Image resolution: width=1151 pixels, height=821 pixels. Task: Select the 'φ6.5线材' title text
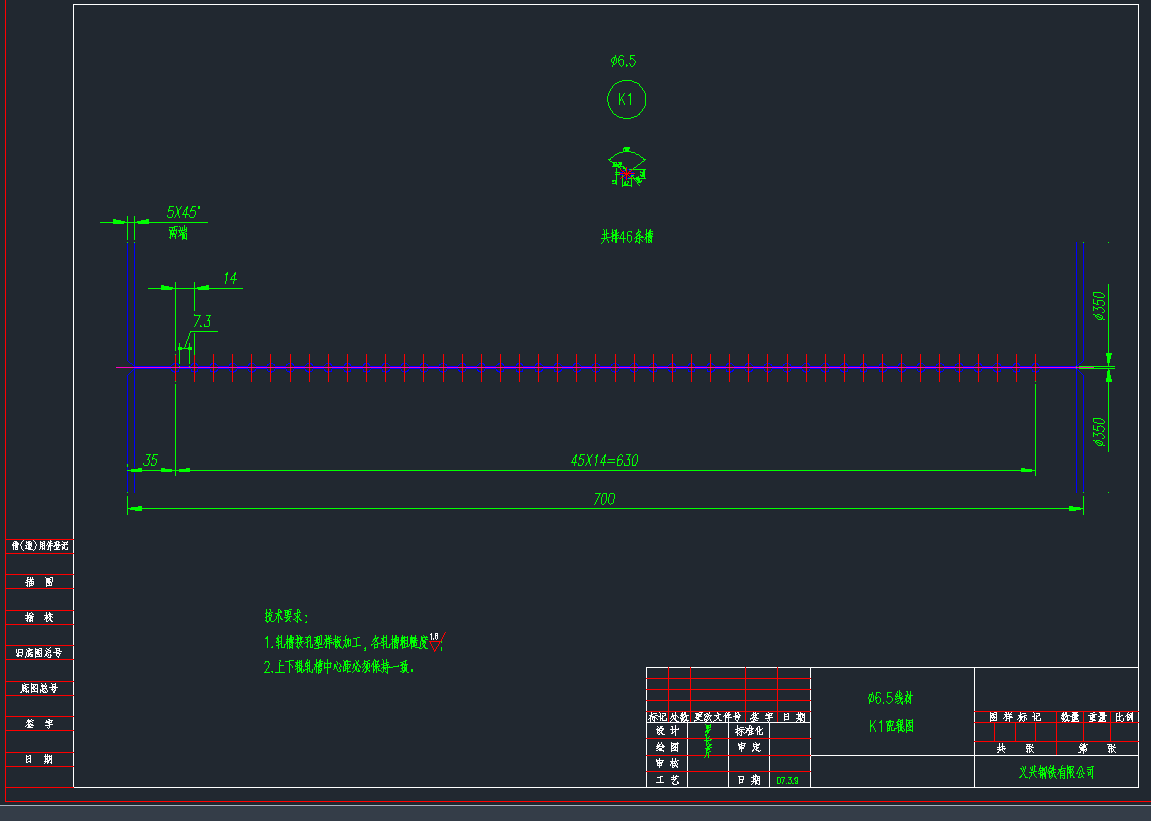coord(890,698)
